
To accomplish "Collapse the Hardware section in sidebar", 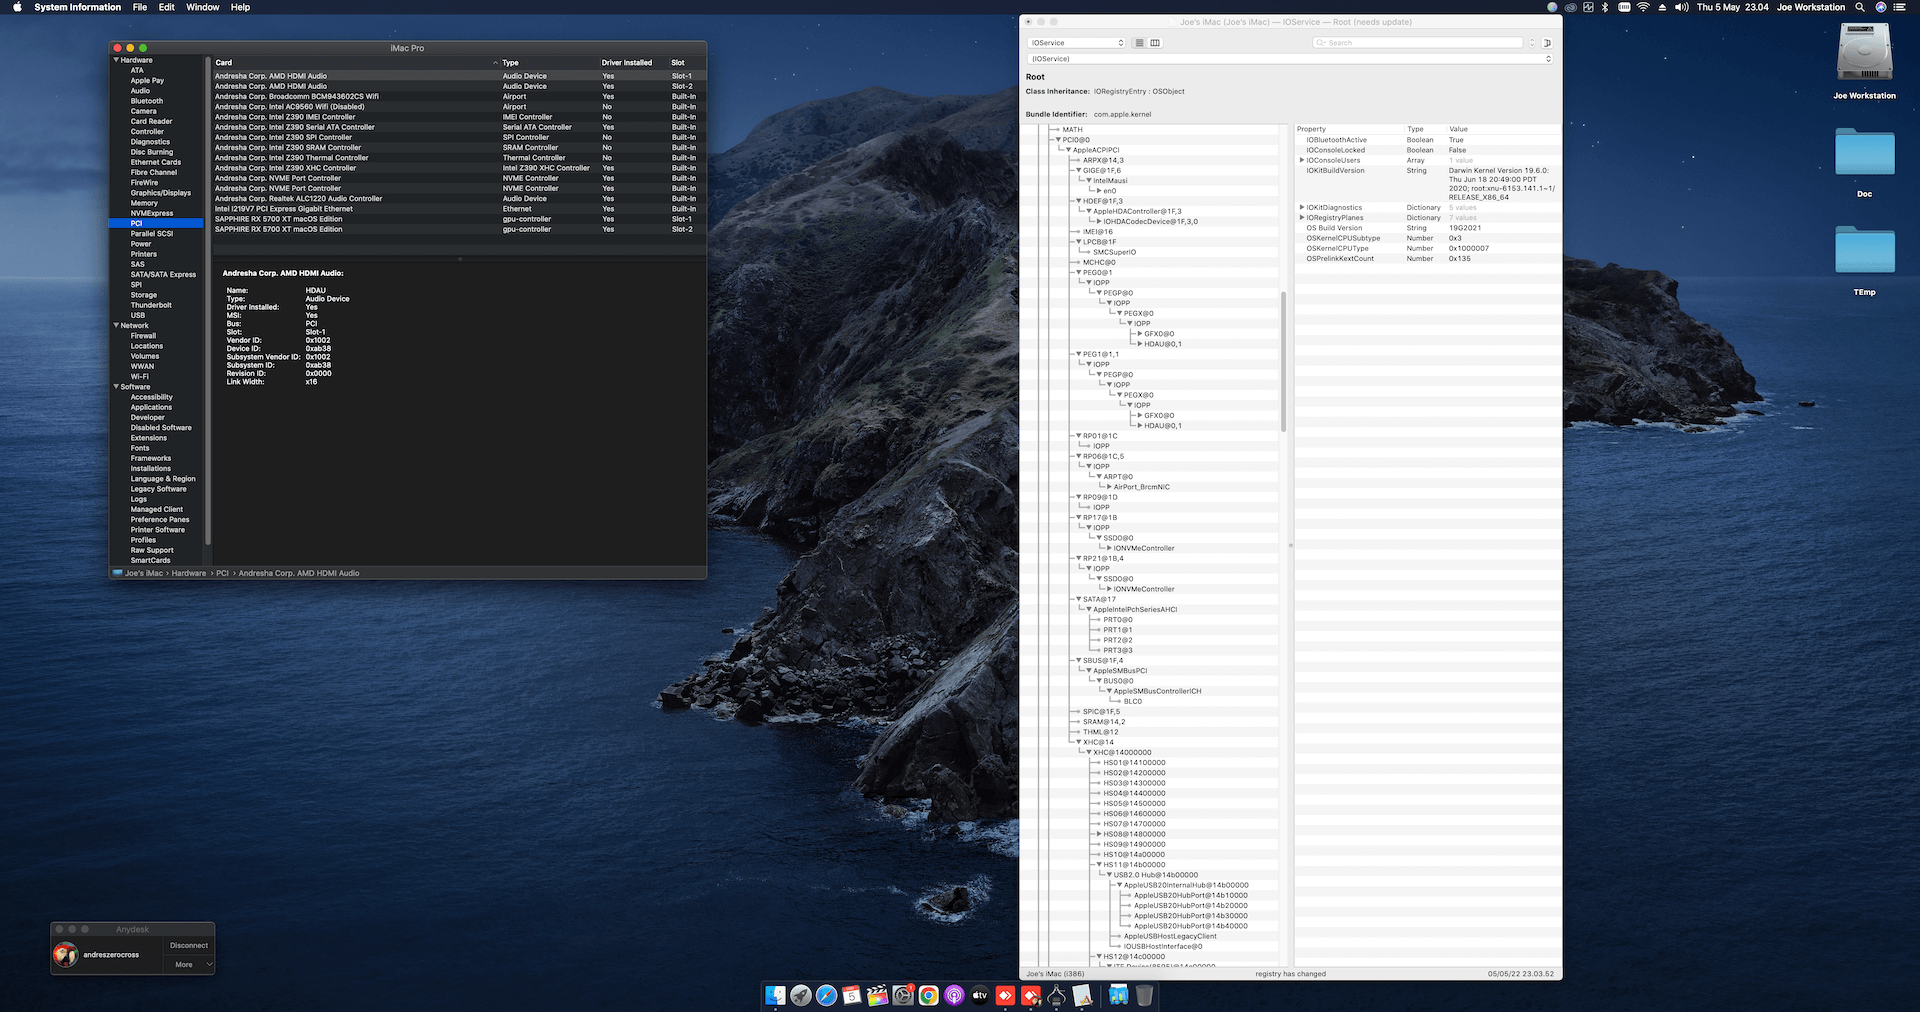I will coord(116,60).
